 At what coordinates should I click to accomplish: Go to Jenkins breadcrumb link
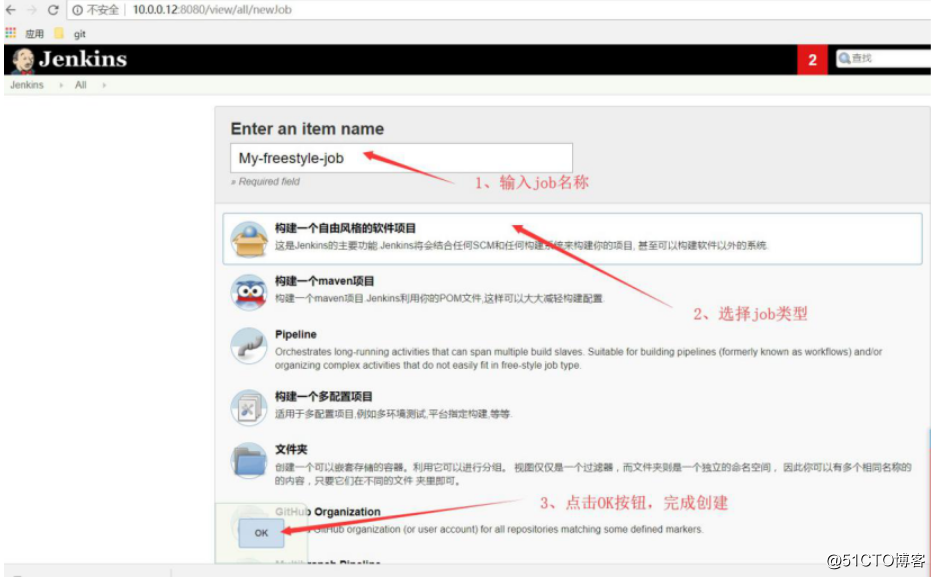tap(27, 85)
